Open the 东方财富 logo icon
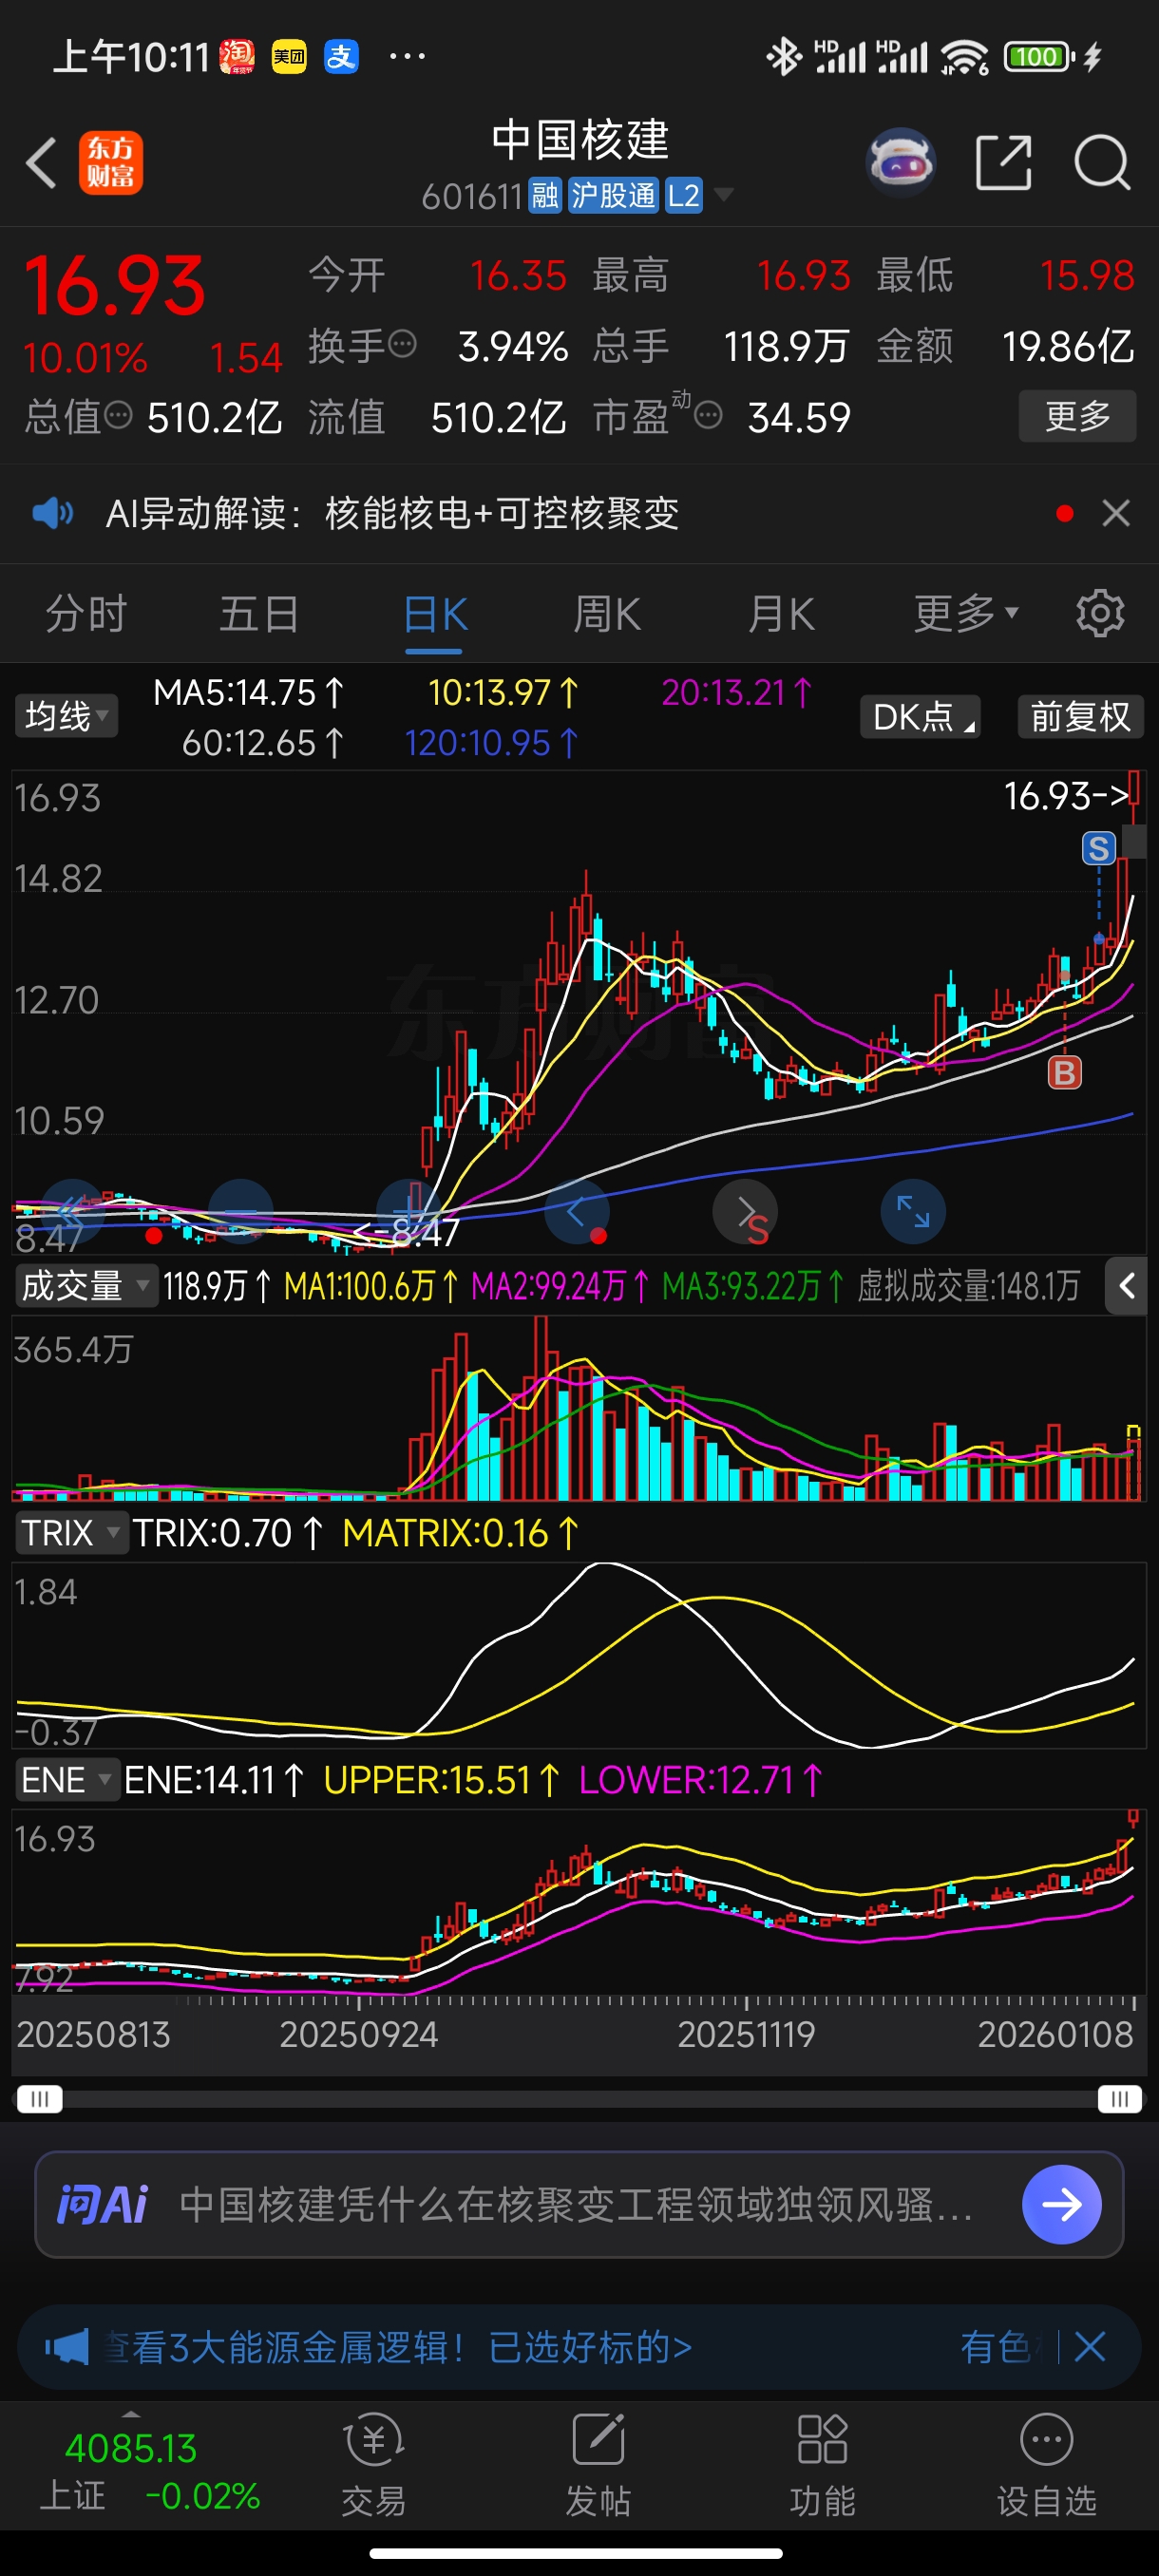Screen dimensions: 1159x2576 click(110, 162)
